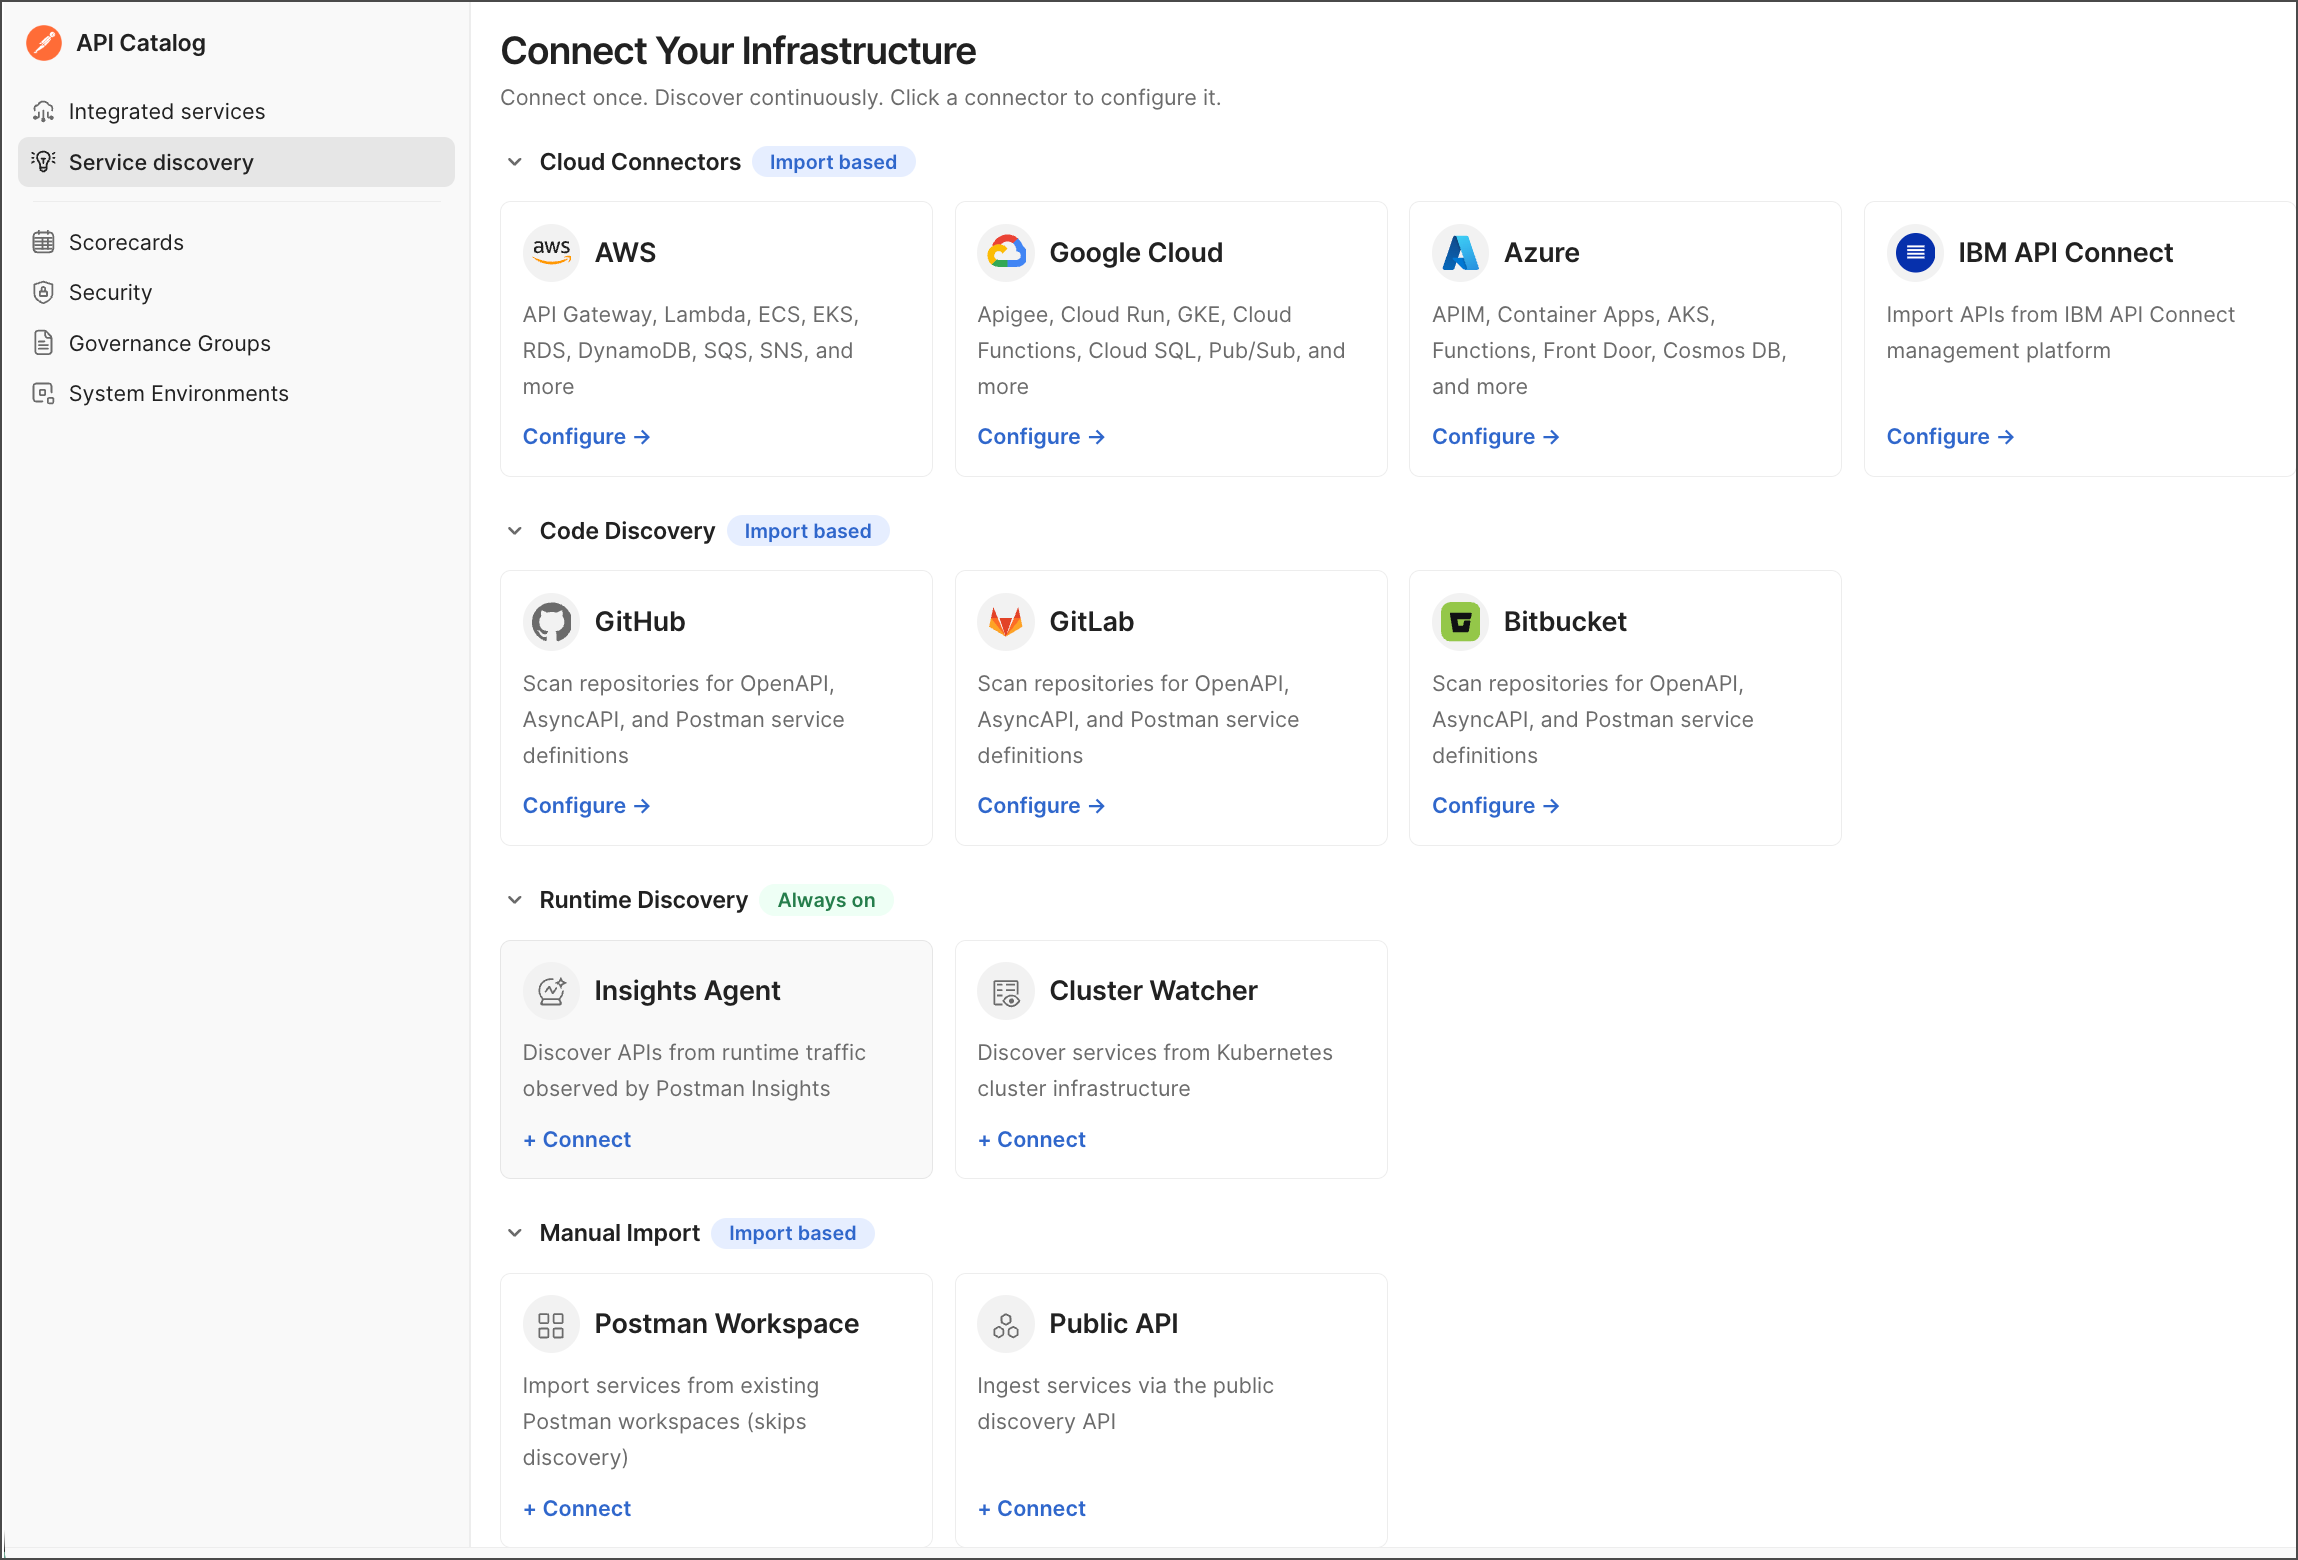
Task: Collapse the Manual Import section
Action: pyautogui.click(x=515, y=1233)
